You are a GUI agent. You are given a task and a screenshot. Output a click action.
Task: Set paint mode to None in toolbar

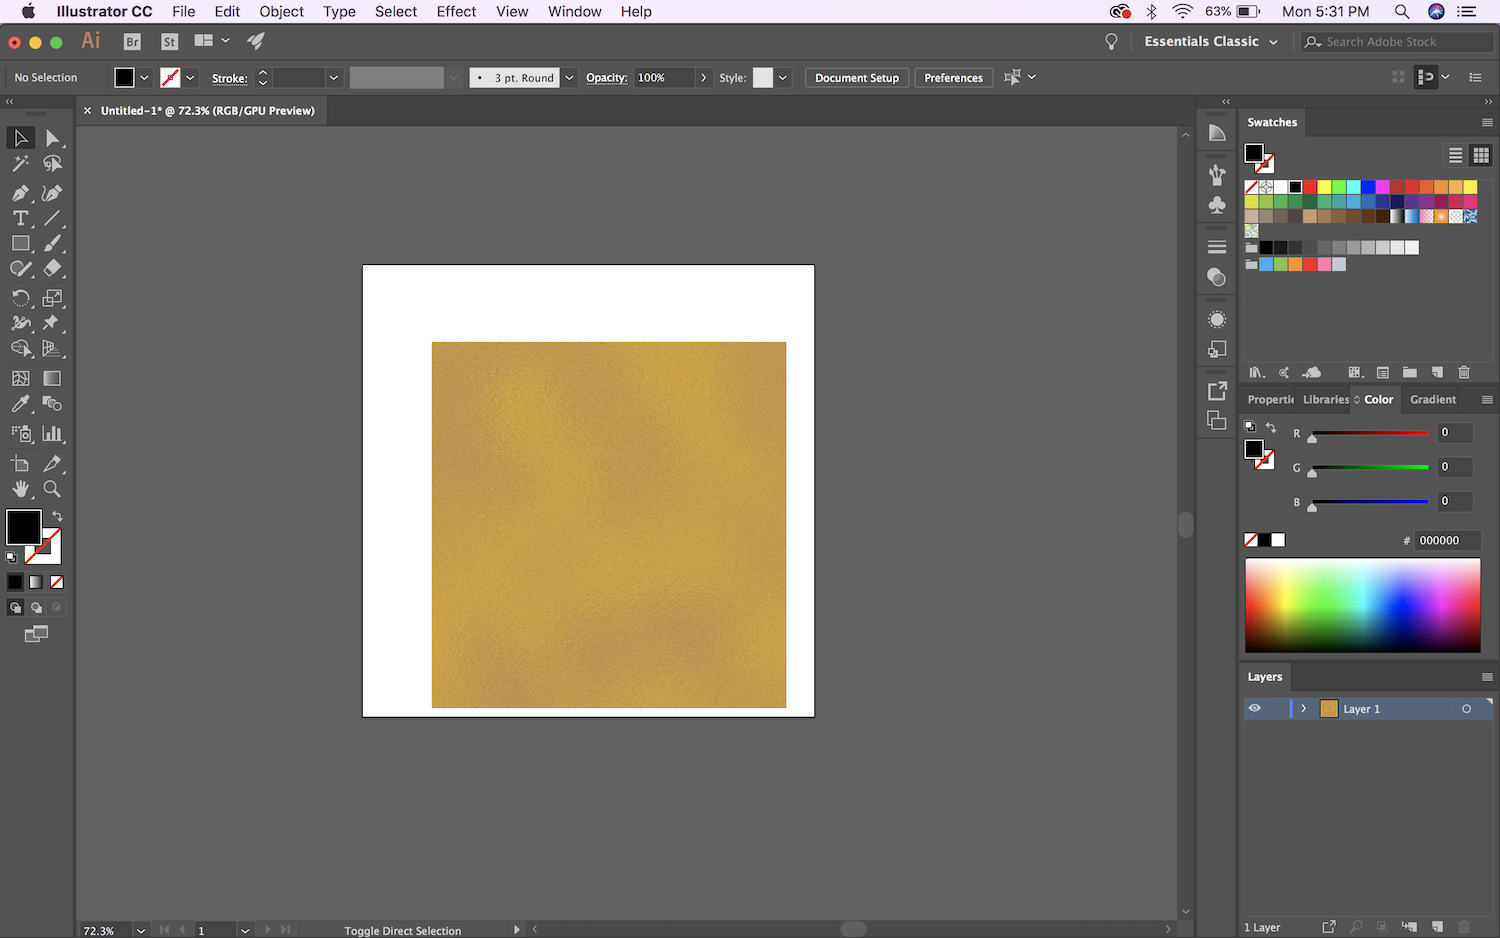click(57, 582)
